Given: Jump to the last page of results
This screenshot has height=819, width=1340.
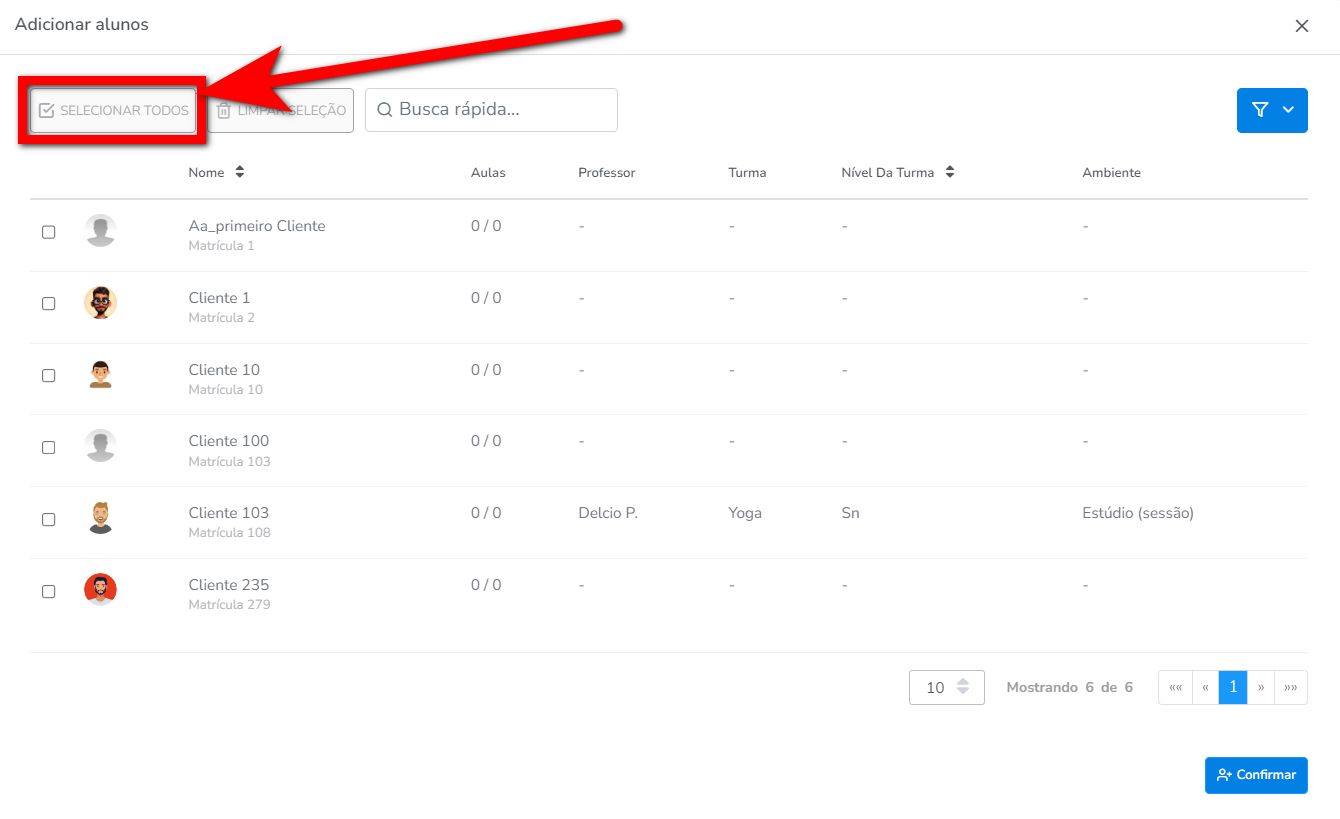Looking at the screenshot, I should 1291,687.
